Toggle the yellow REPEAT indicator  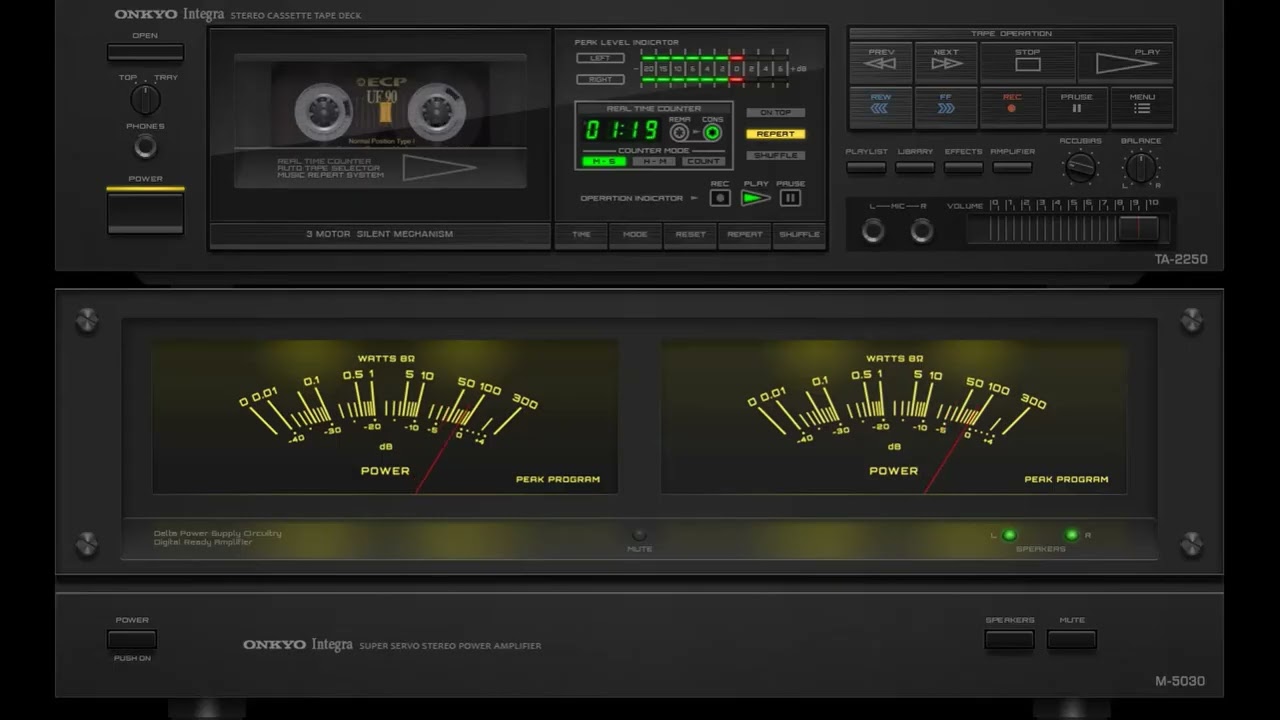(775, 134)
